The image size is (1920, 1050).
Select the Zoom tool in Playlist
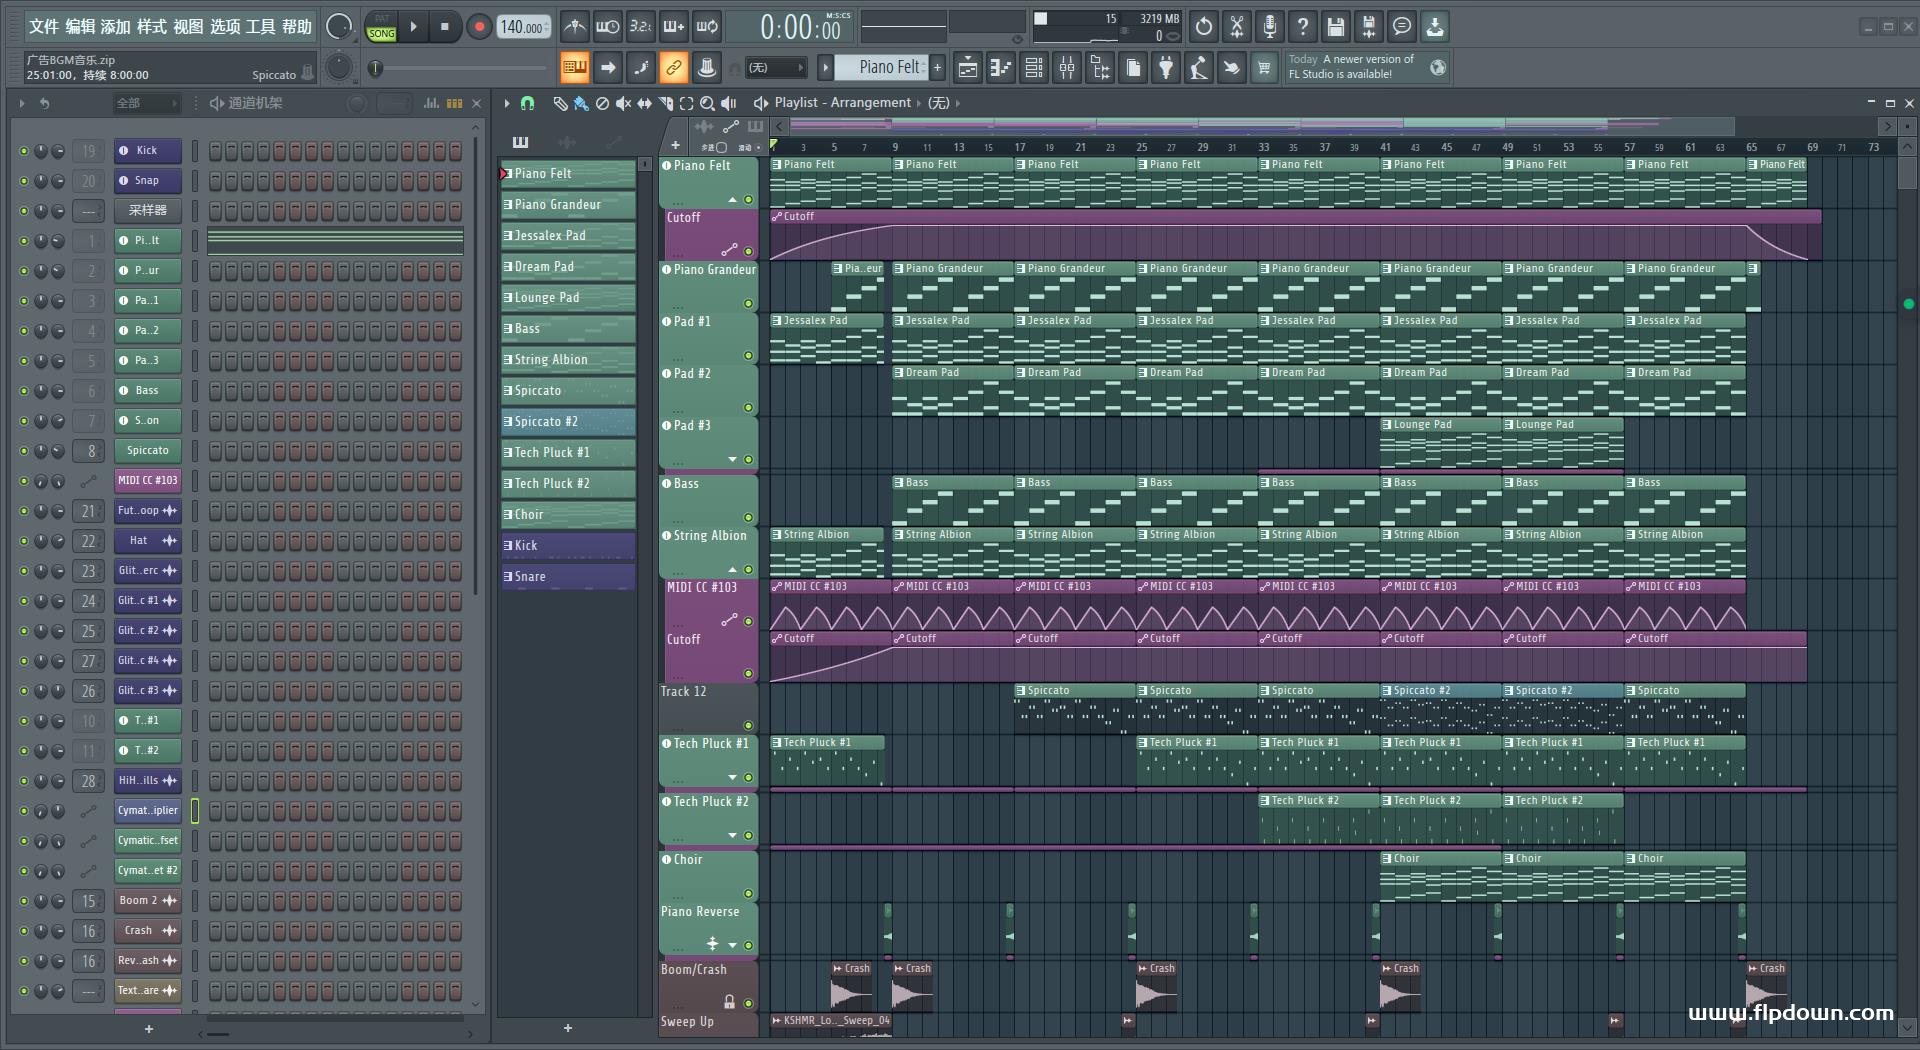tap(707, 103)
